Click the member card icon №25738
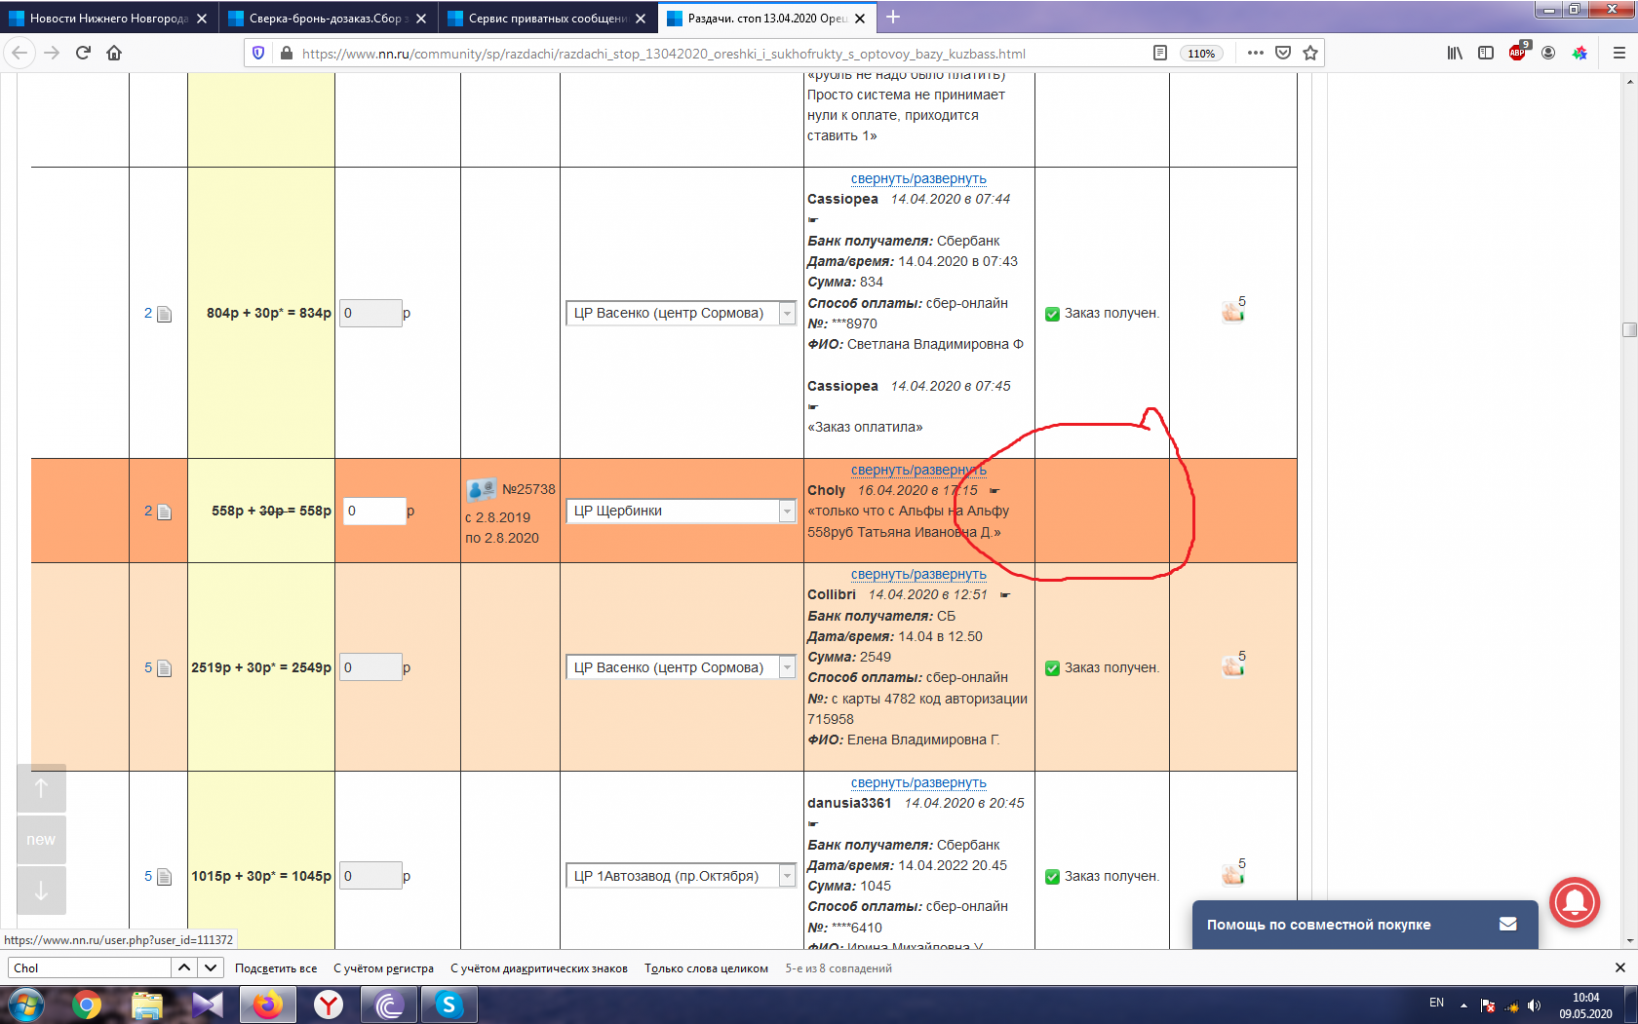The image size is (1638, 1024). (481, 489)
